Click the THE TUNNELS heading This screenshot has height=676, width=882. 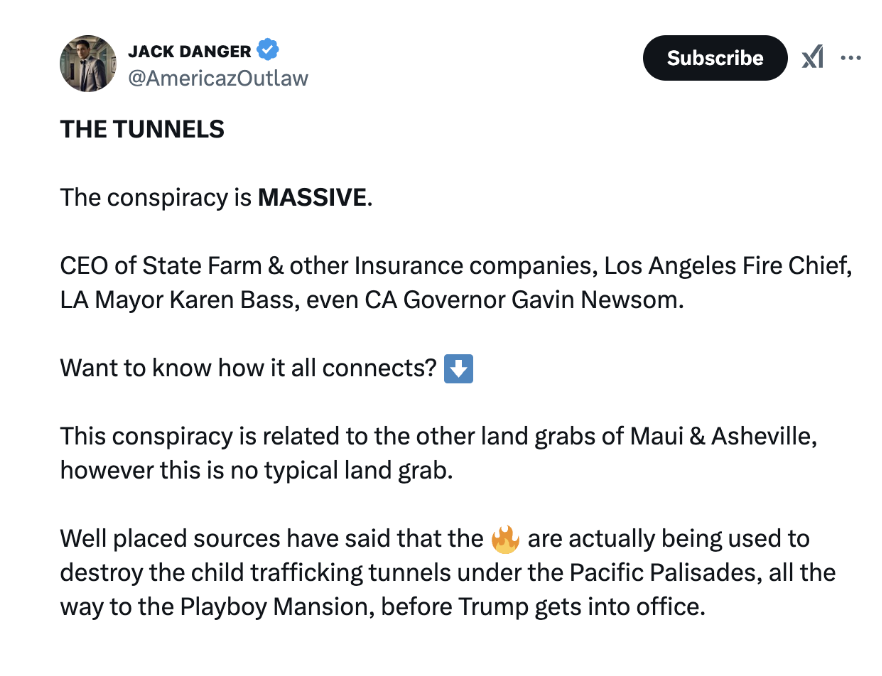[x=142, y=129]
